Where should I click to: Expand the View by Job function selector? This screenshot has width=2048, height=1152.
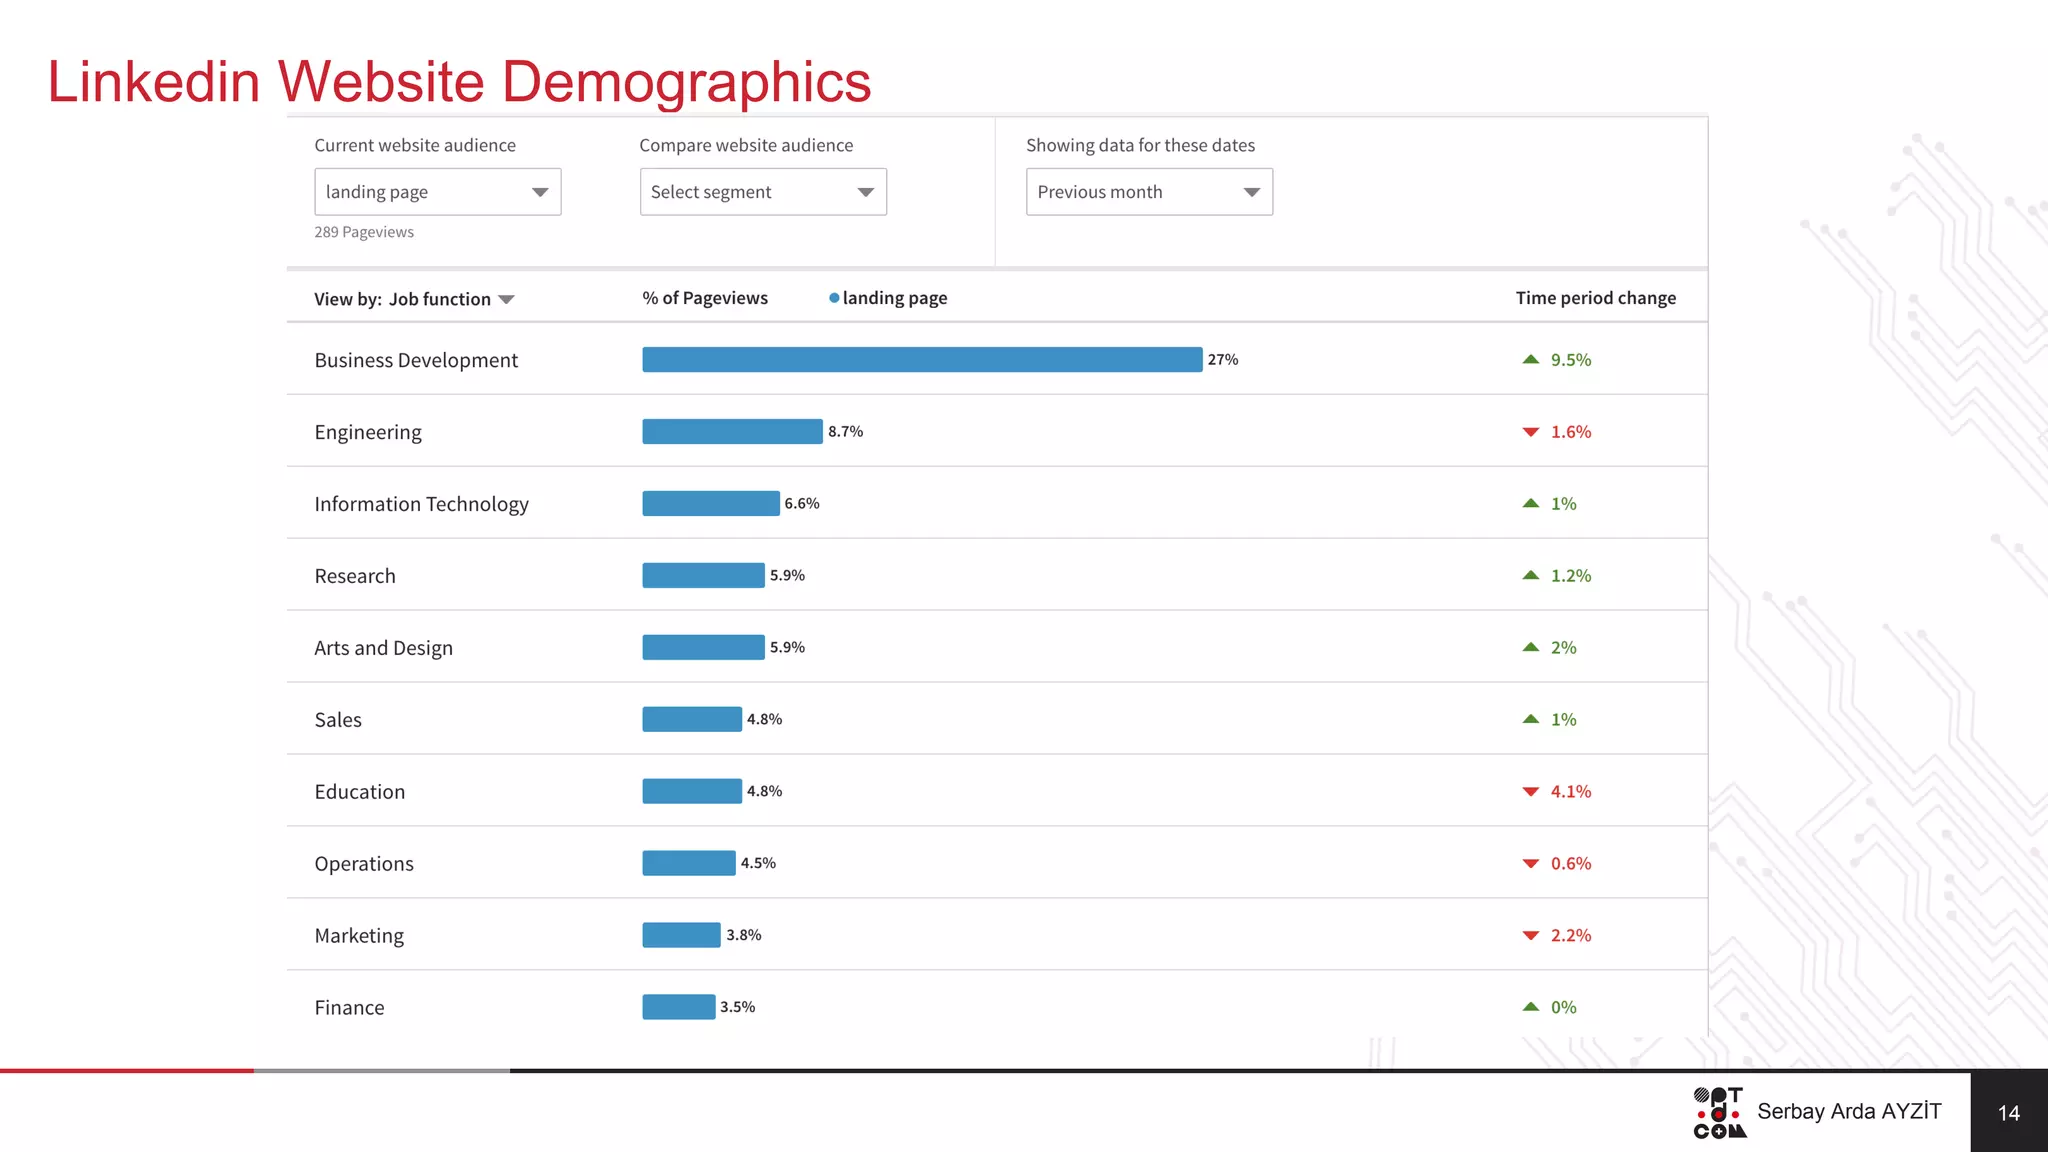(x=414, y=299)
